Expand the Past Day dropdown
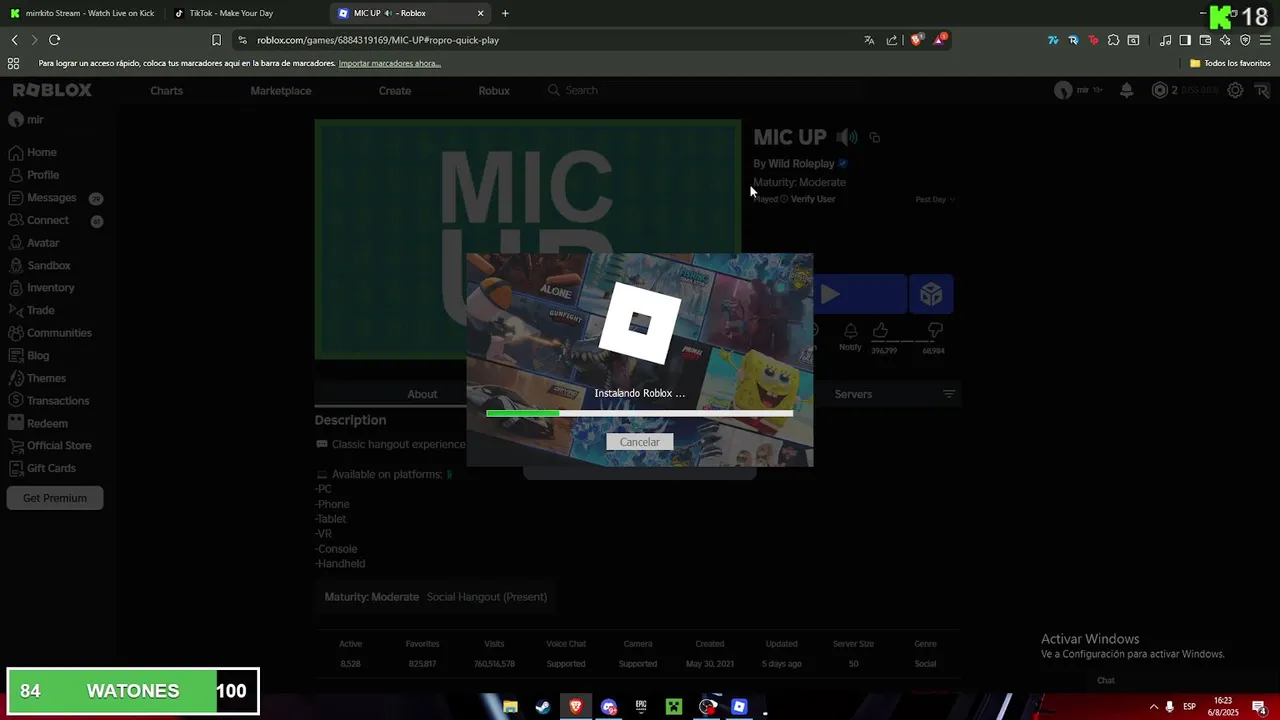 (x=934, y=199)
